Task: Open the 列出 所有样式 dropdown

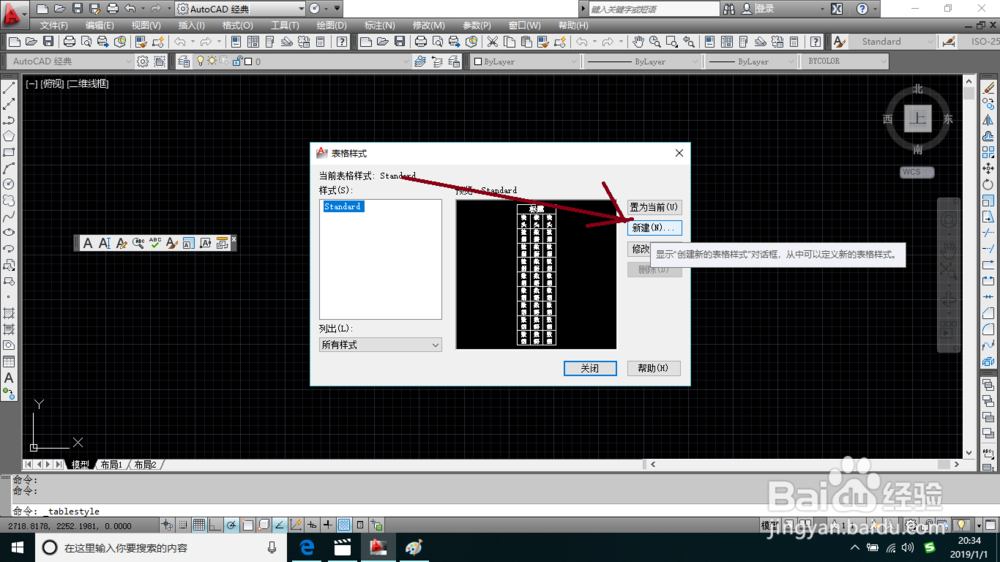Action: (380, 344)
